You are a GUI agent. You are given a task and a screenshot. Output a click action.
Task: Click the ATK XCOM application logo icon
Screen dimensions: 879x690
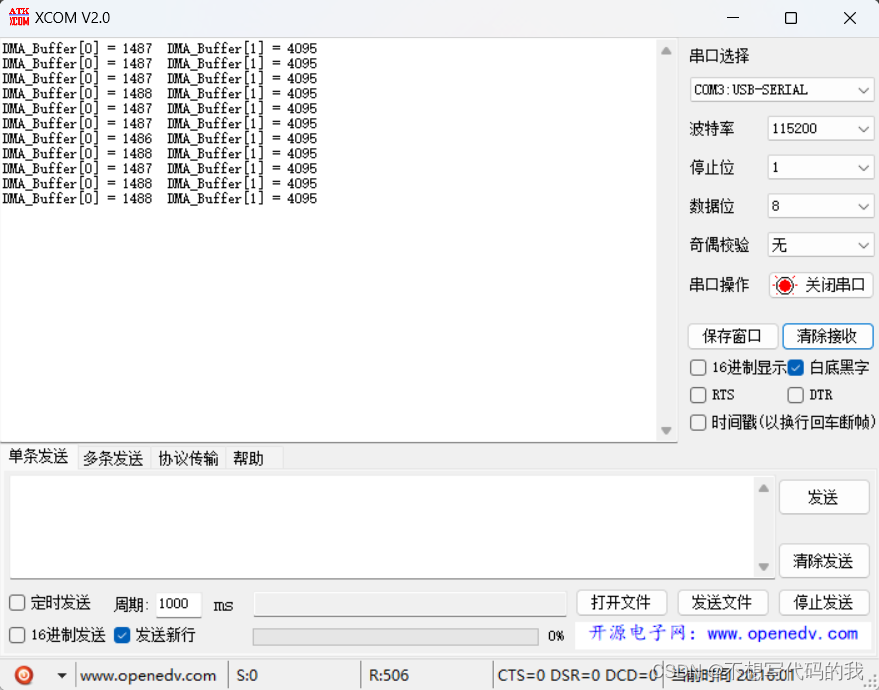(x=19, y=17)
